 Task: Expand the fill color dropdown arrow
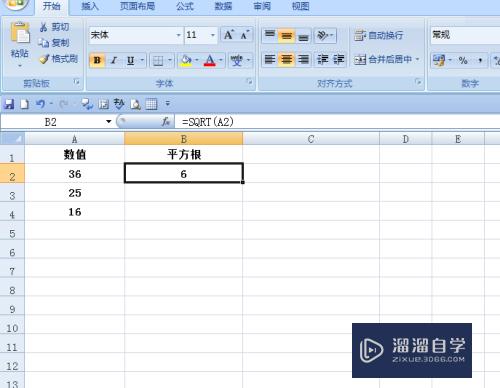[x=197, y=61]
